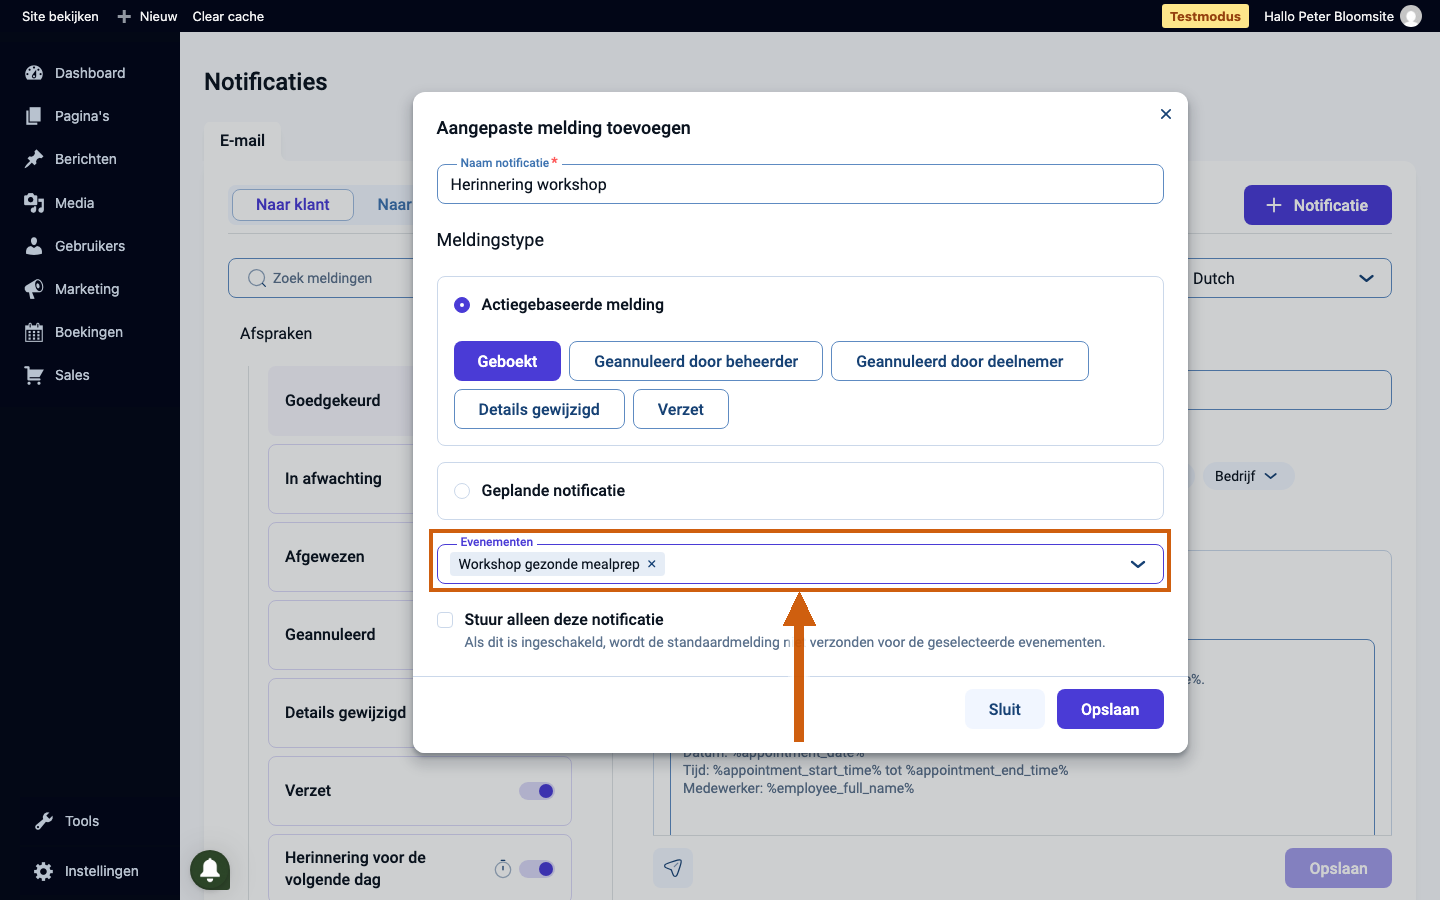Click the paper plane send-test icon
This screenshot has height=900, width=1440.
pos(673,868)
